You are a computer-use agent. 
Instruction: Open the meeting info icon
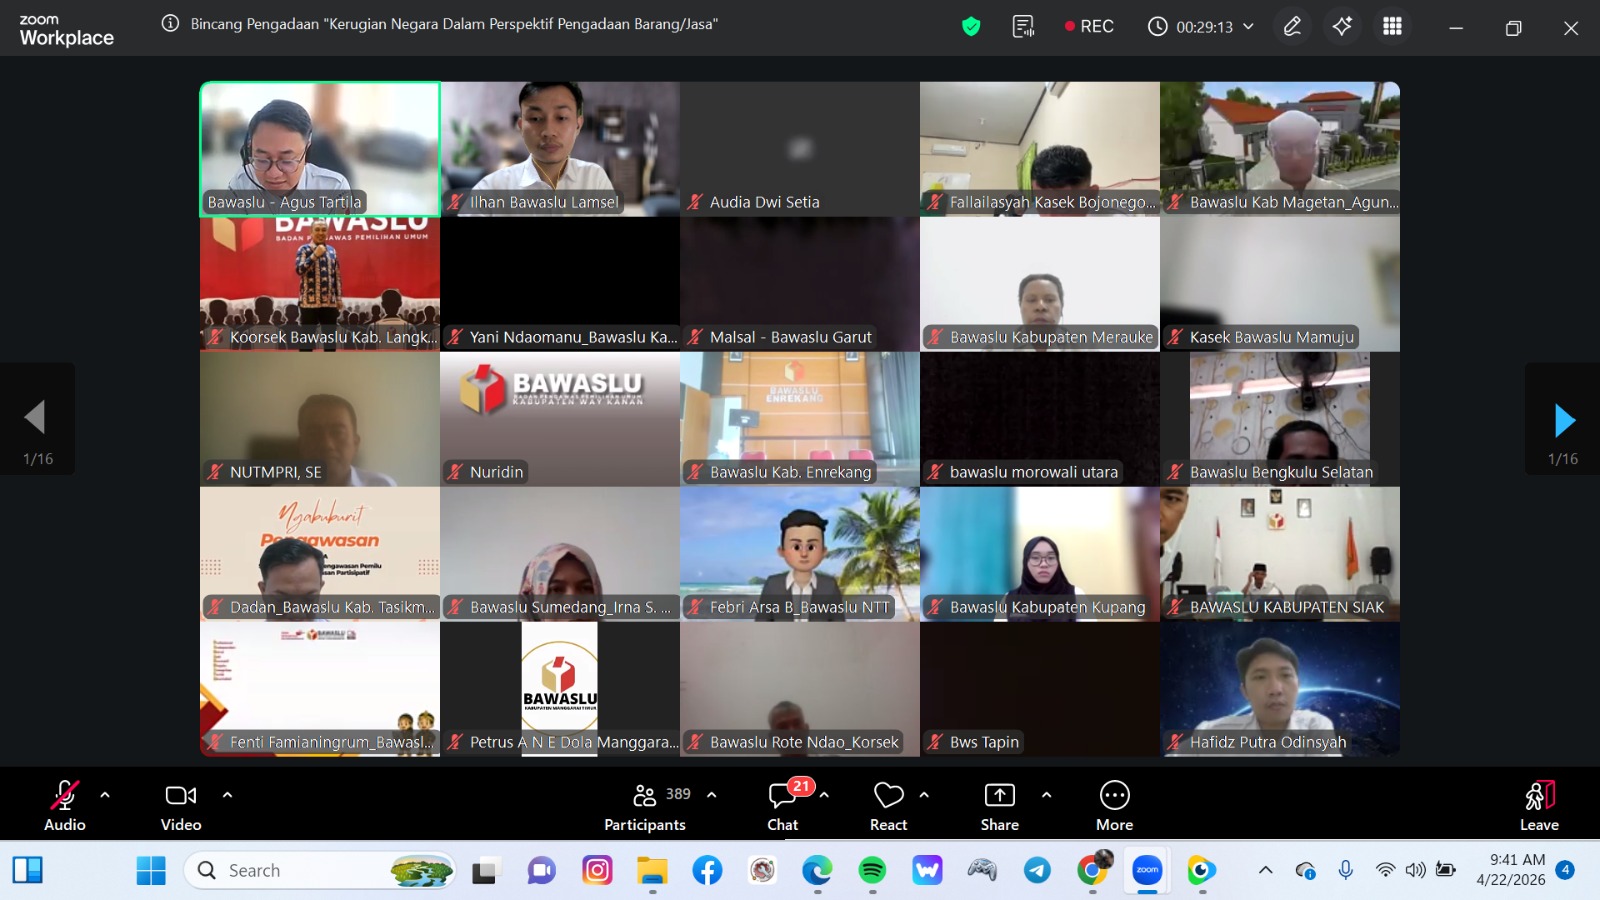pyautogui.click(x=170, y=24)
